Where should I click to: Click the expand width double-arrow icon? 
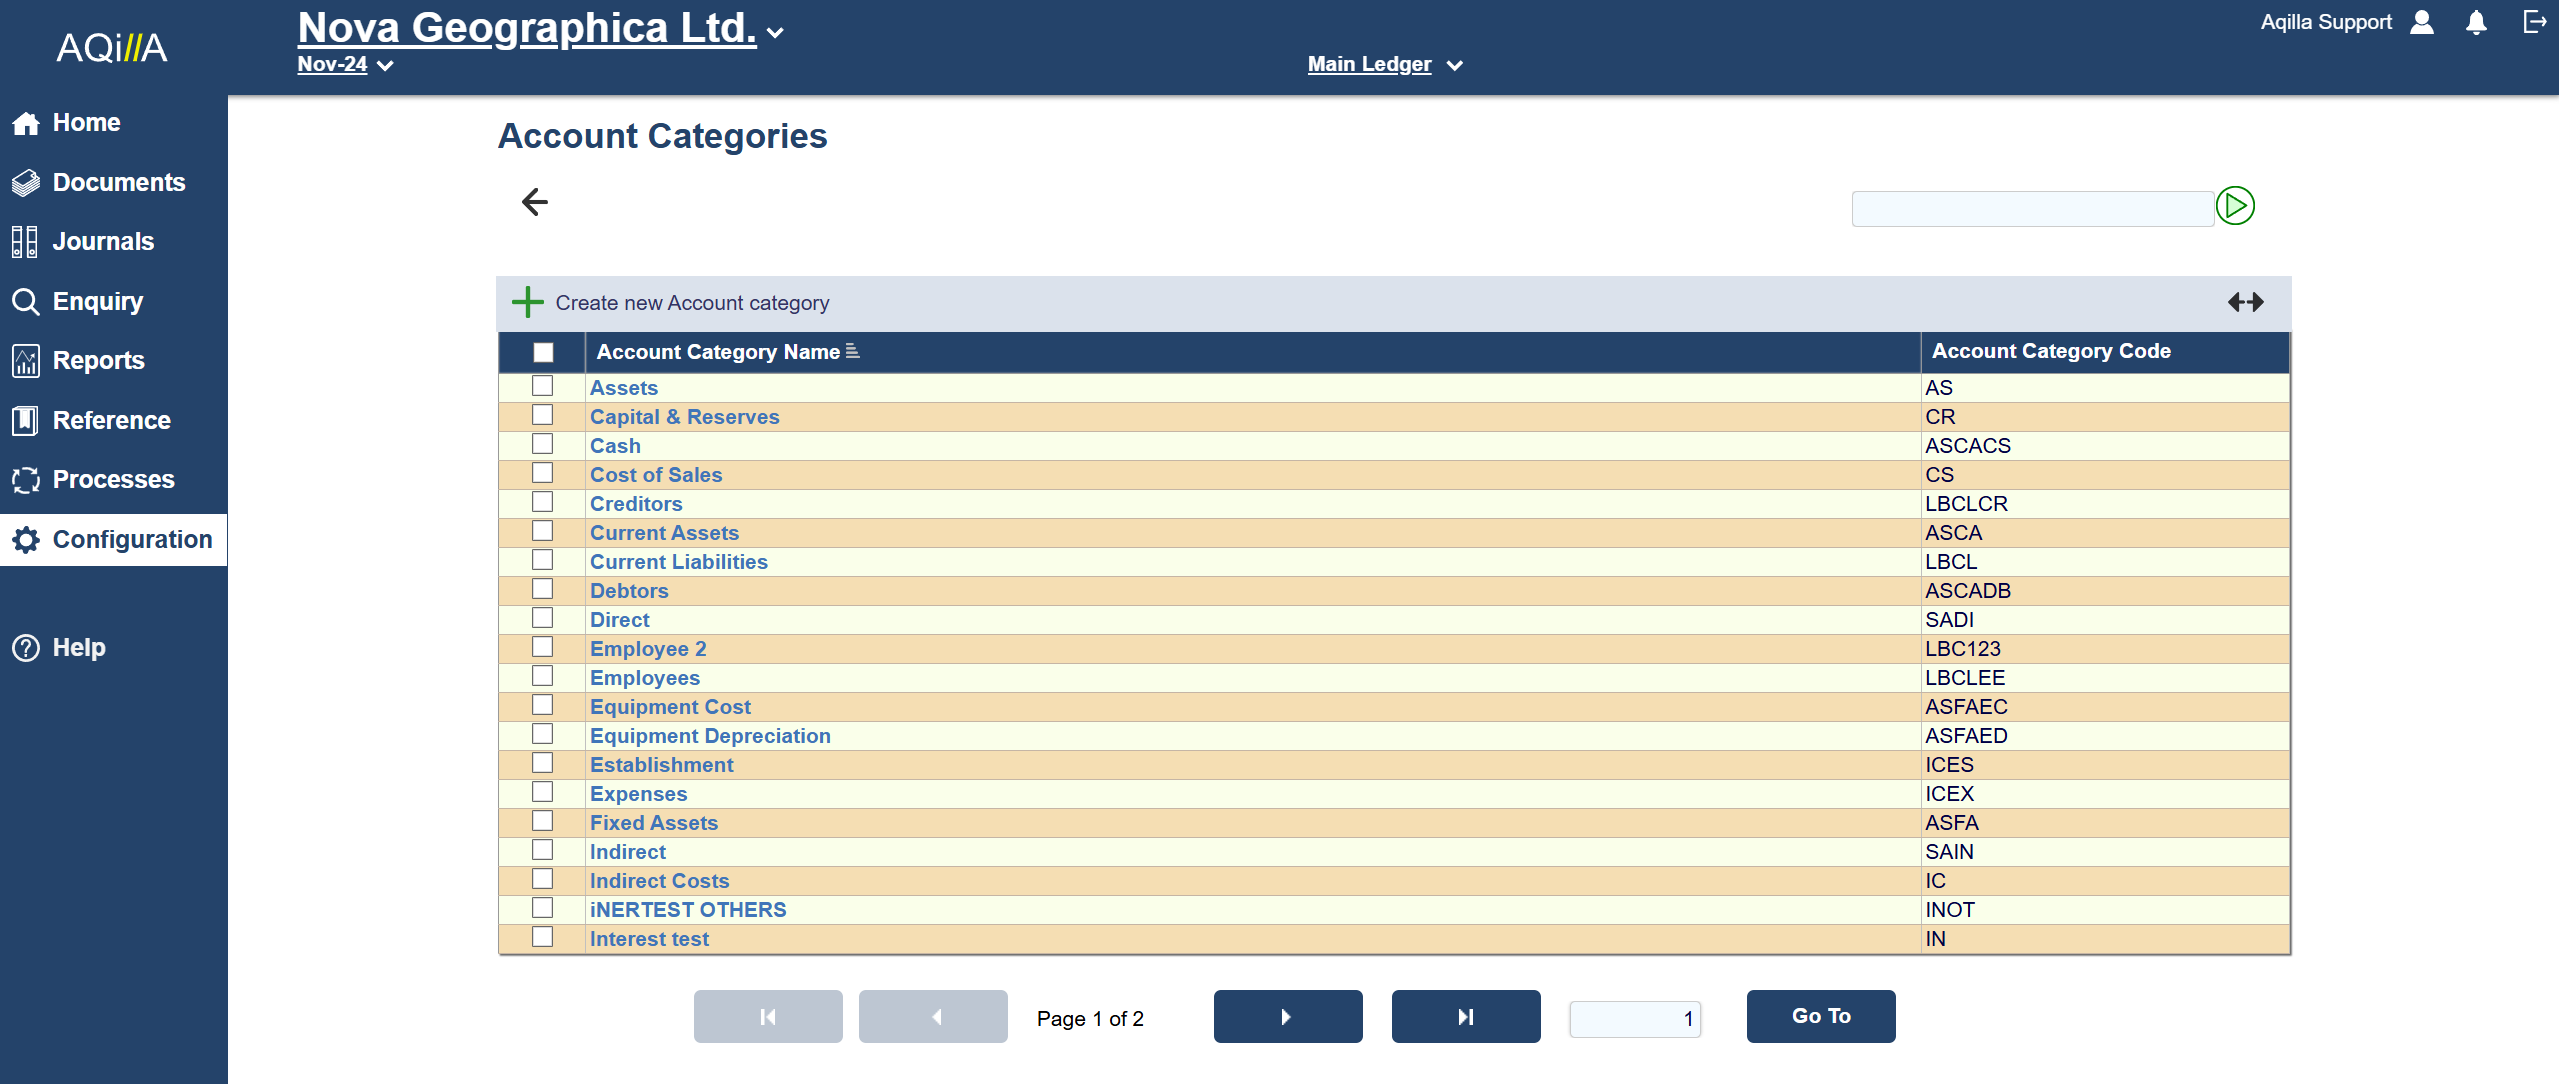(x=2245, y=302)
